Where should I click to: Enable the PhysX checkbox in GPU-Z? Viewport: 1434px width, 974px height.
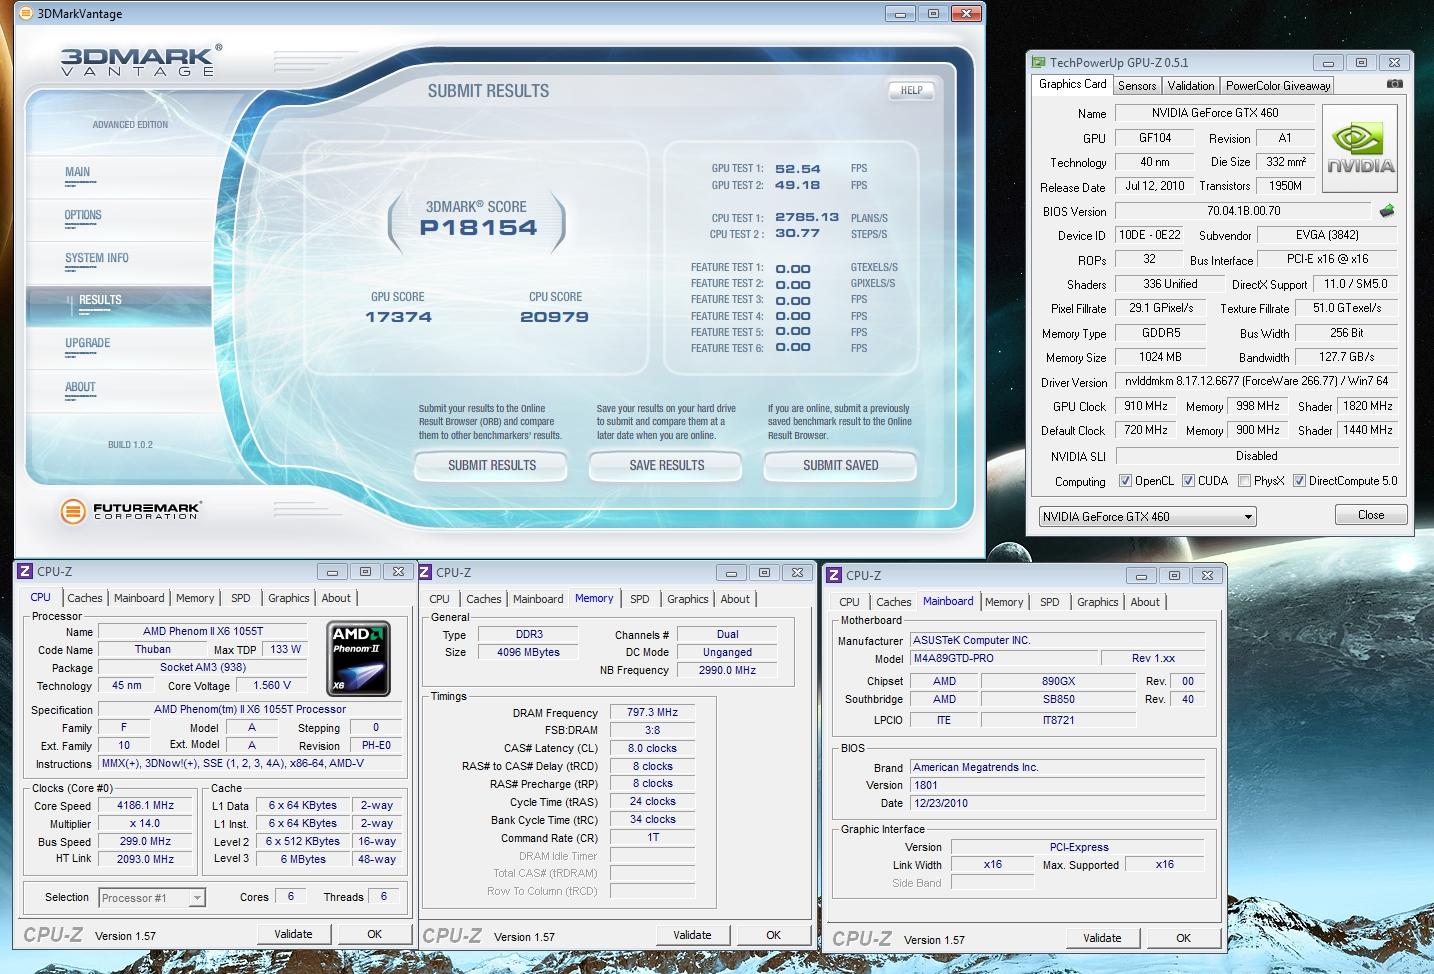1244,481
